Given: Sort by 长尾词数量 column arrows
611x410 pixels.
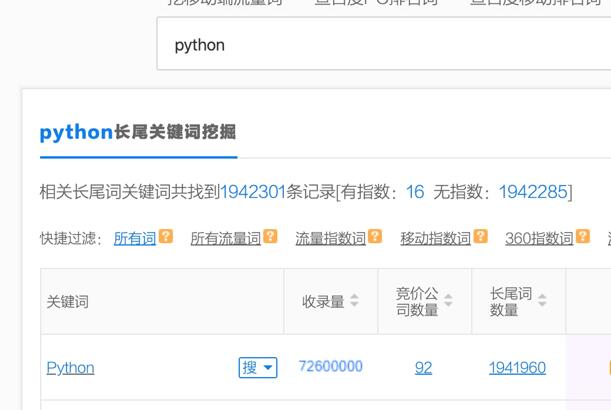Looking at the screenshot, I should (x=542, y=301).
